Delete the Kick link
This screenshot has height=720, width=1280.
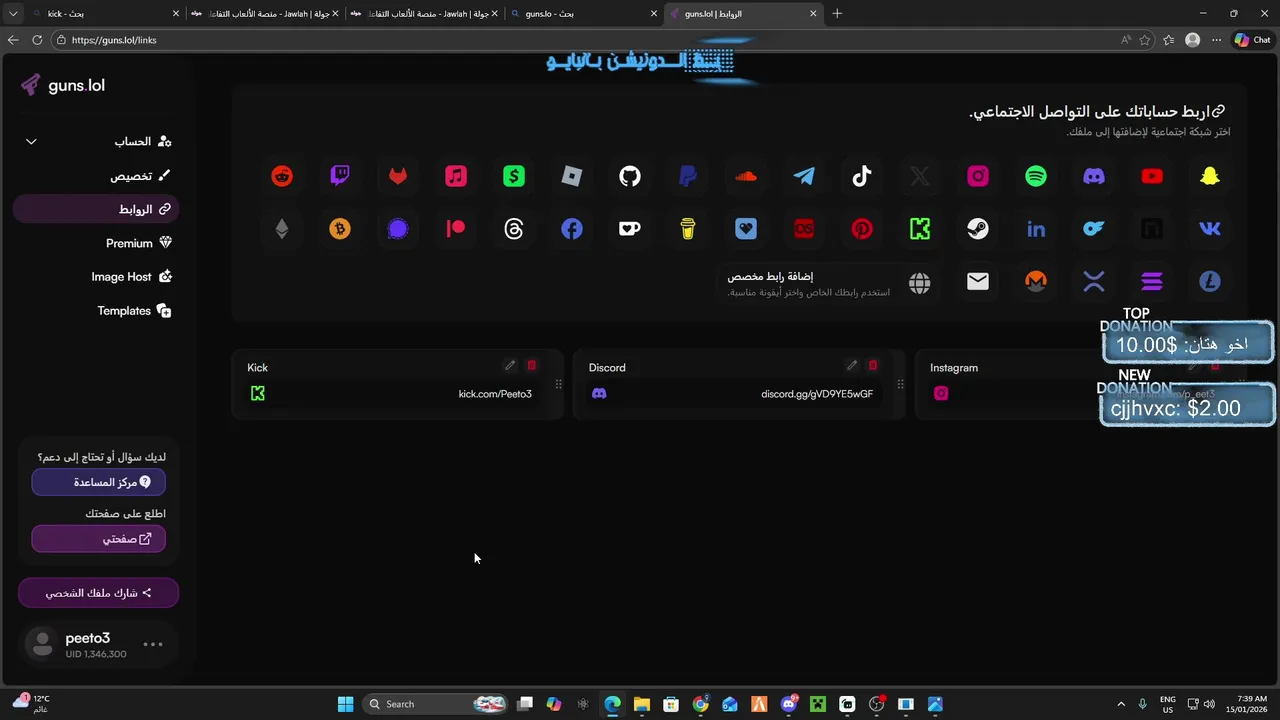coord(532,366)
